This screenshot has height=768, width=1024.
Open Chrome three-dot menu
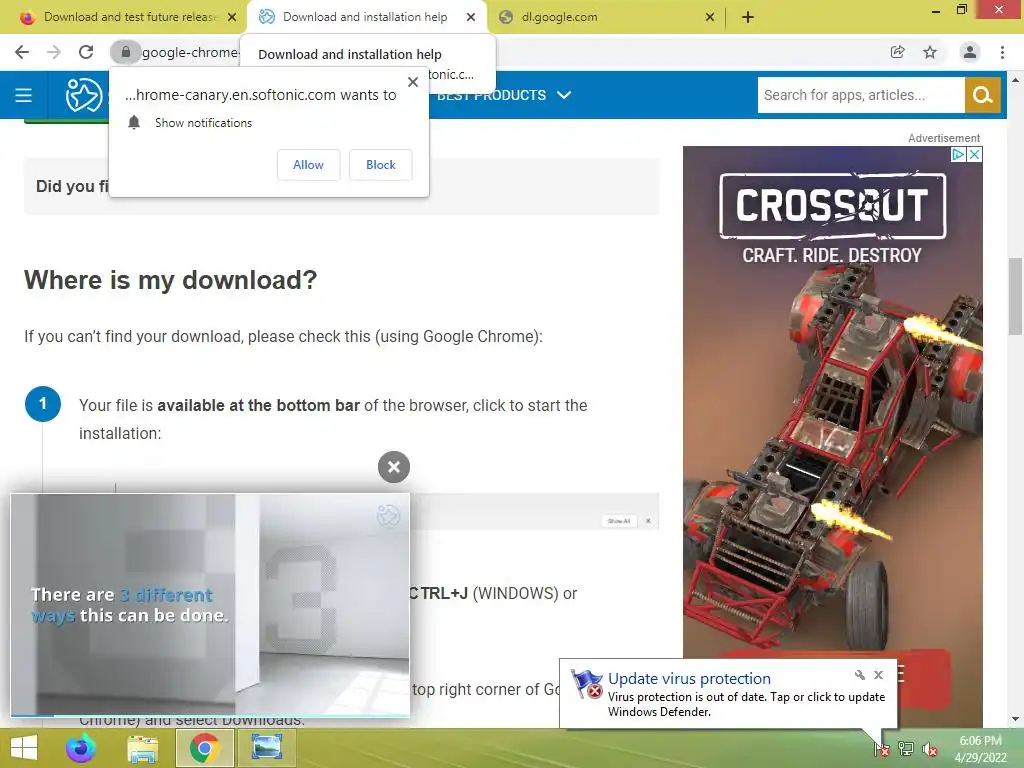click(x=1002, y=52)
